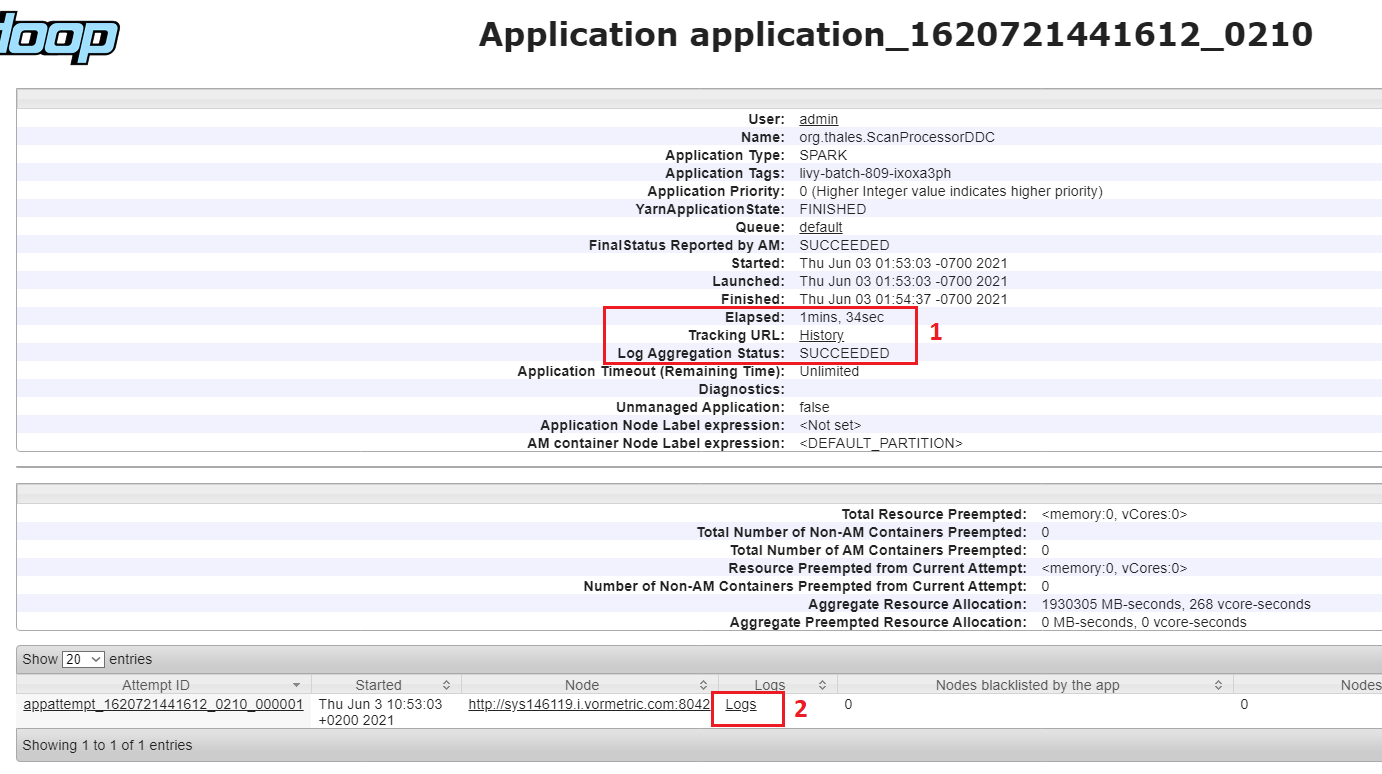1382x774 pixels.
Task: Open the admin user link
Action: 818,119
